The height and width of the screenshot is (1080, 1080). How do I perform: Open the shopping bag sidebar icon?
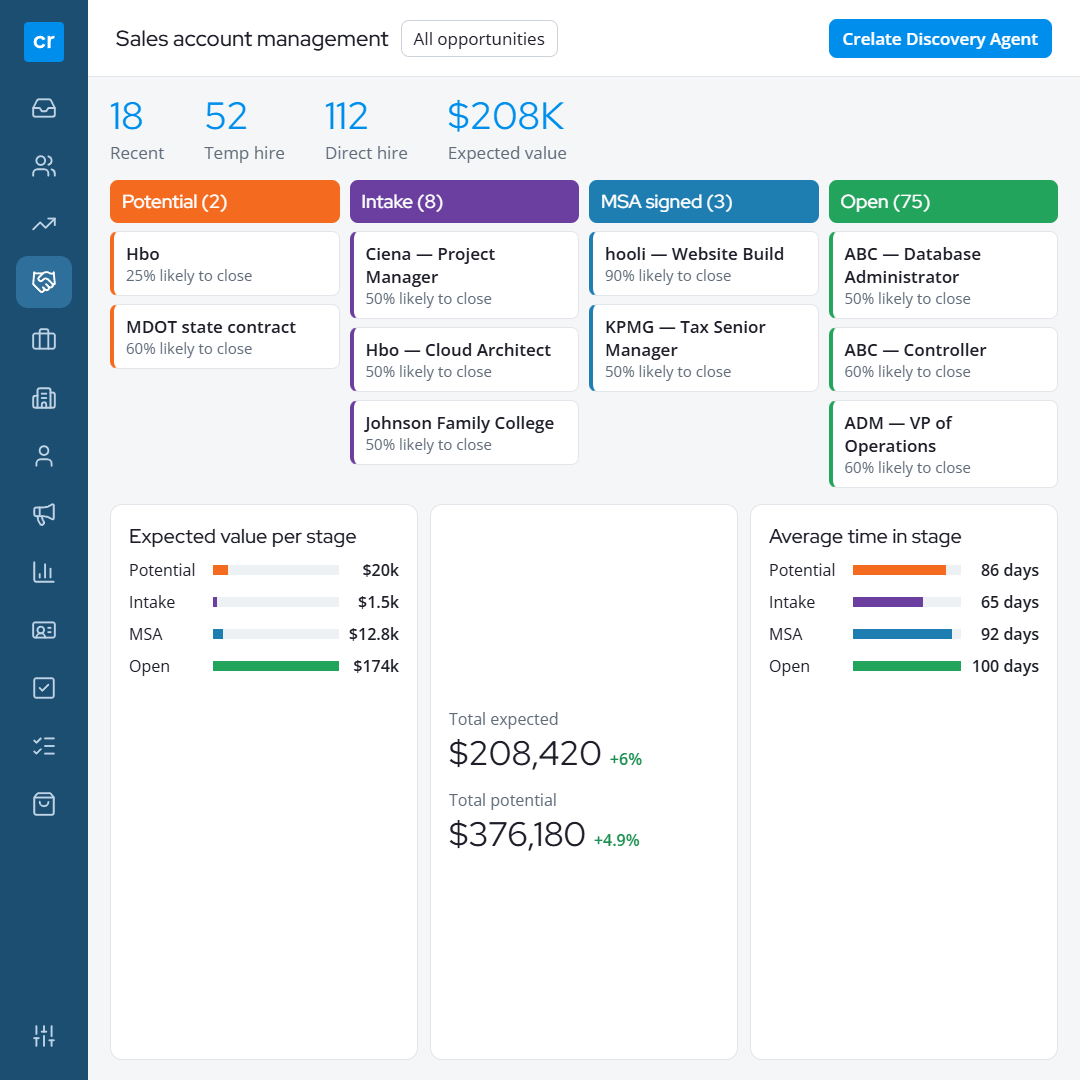tap(43, 804)
